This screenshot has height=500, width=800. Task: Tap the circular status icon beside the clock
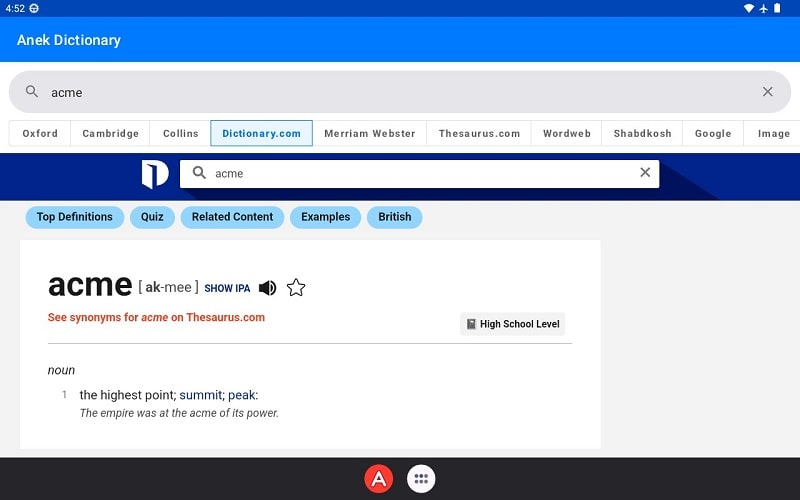34,8
